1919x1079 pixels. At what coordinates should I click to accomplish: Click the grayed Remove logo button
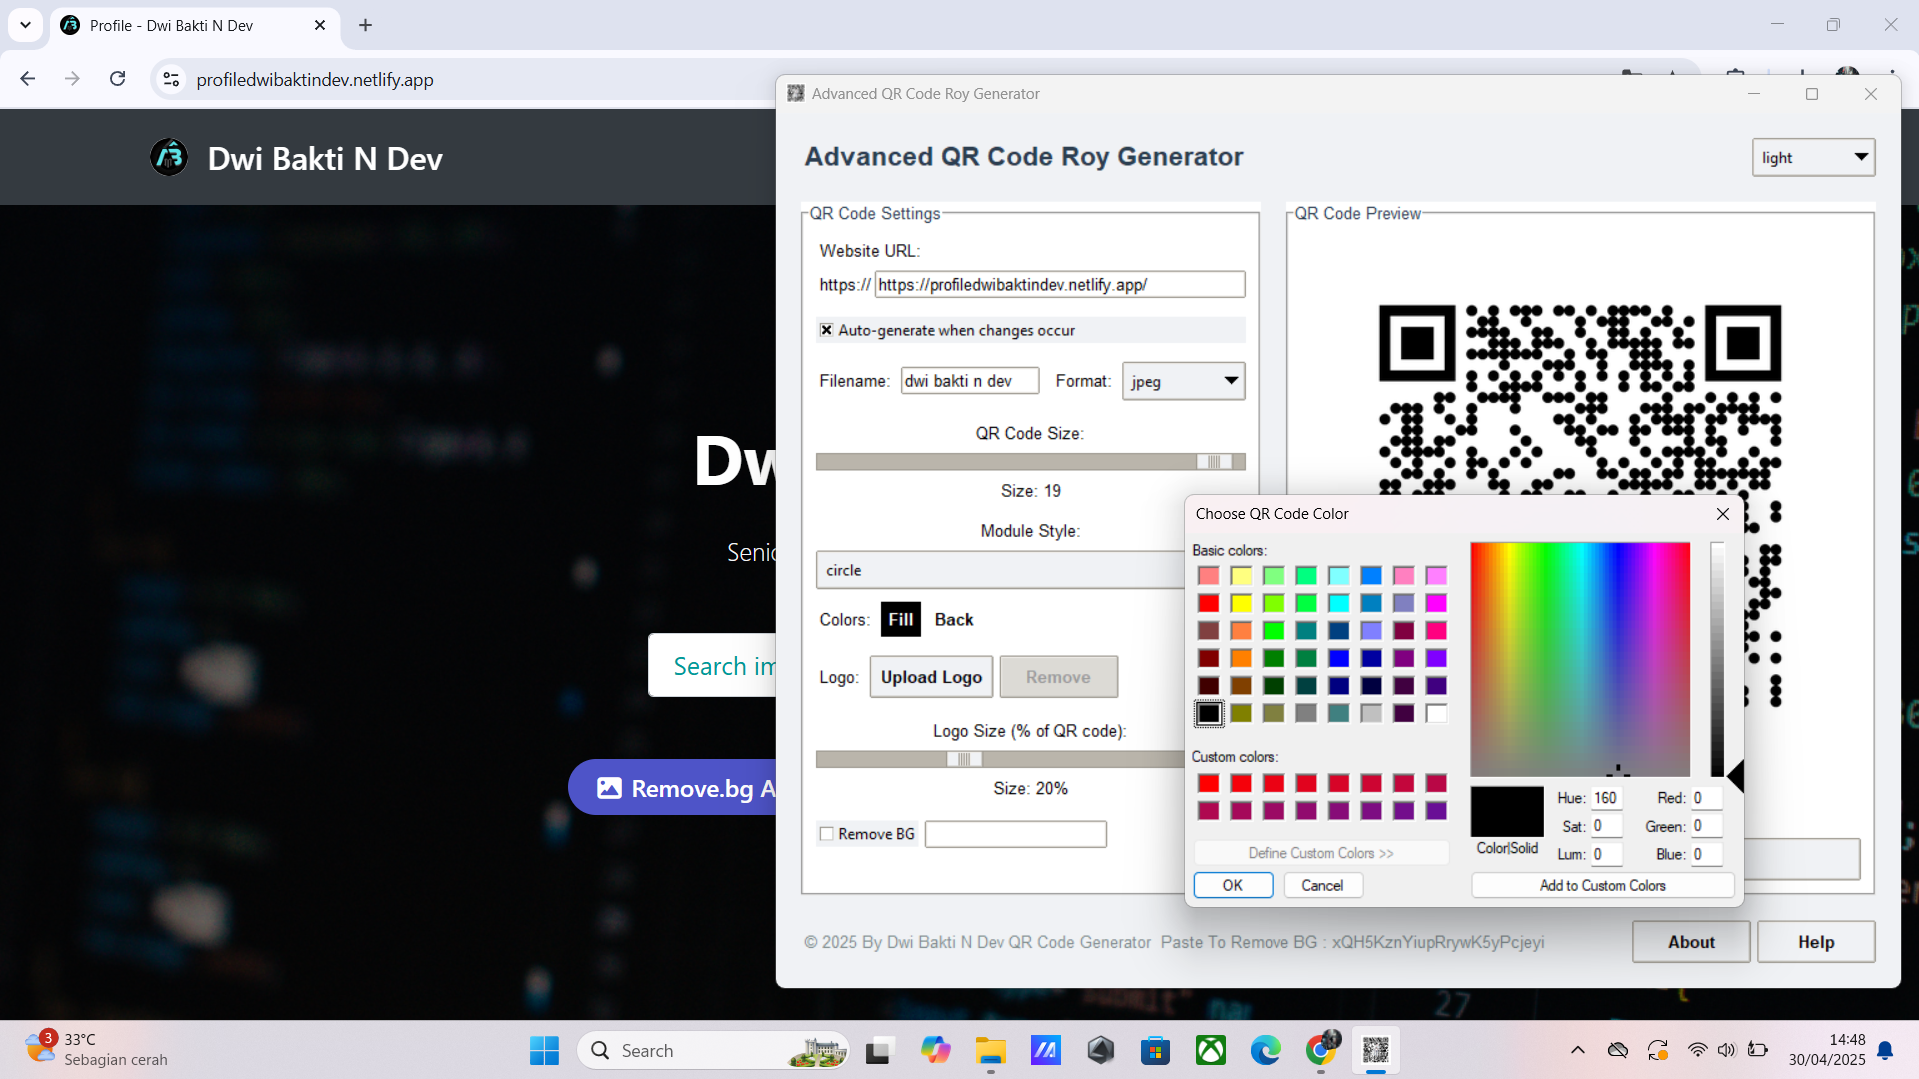(1058, 677)
